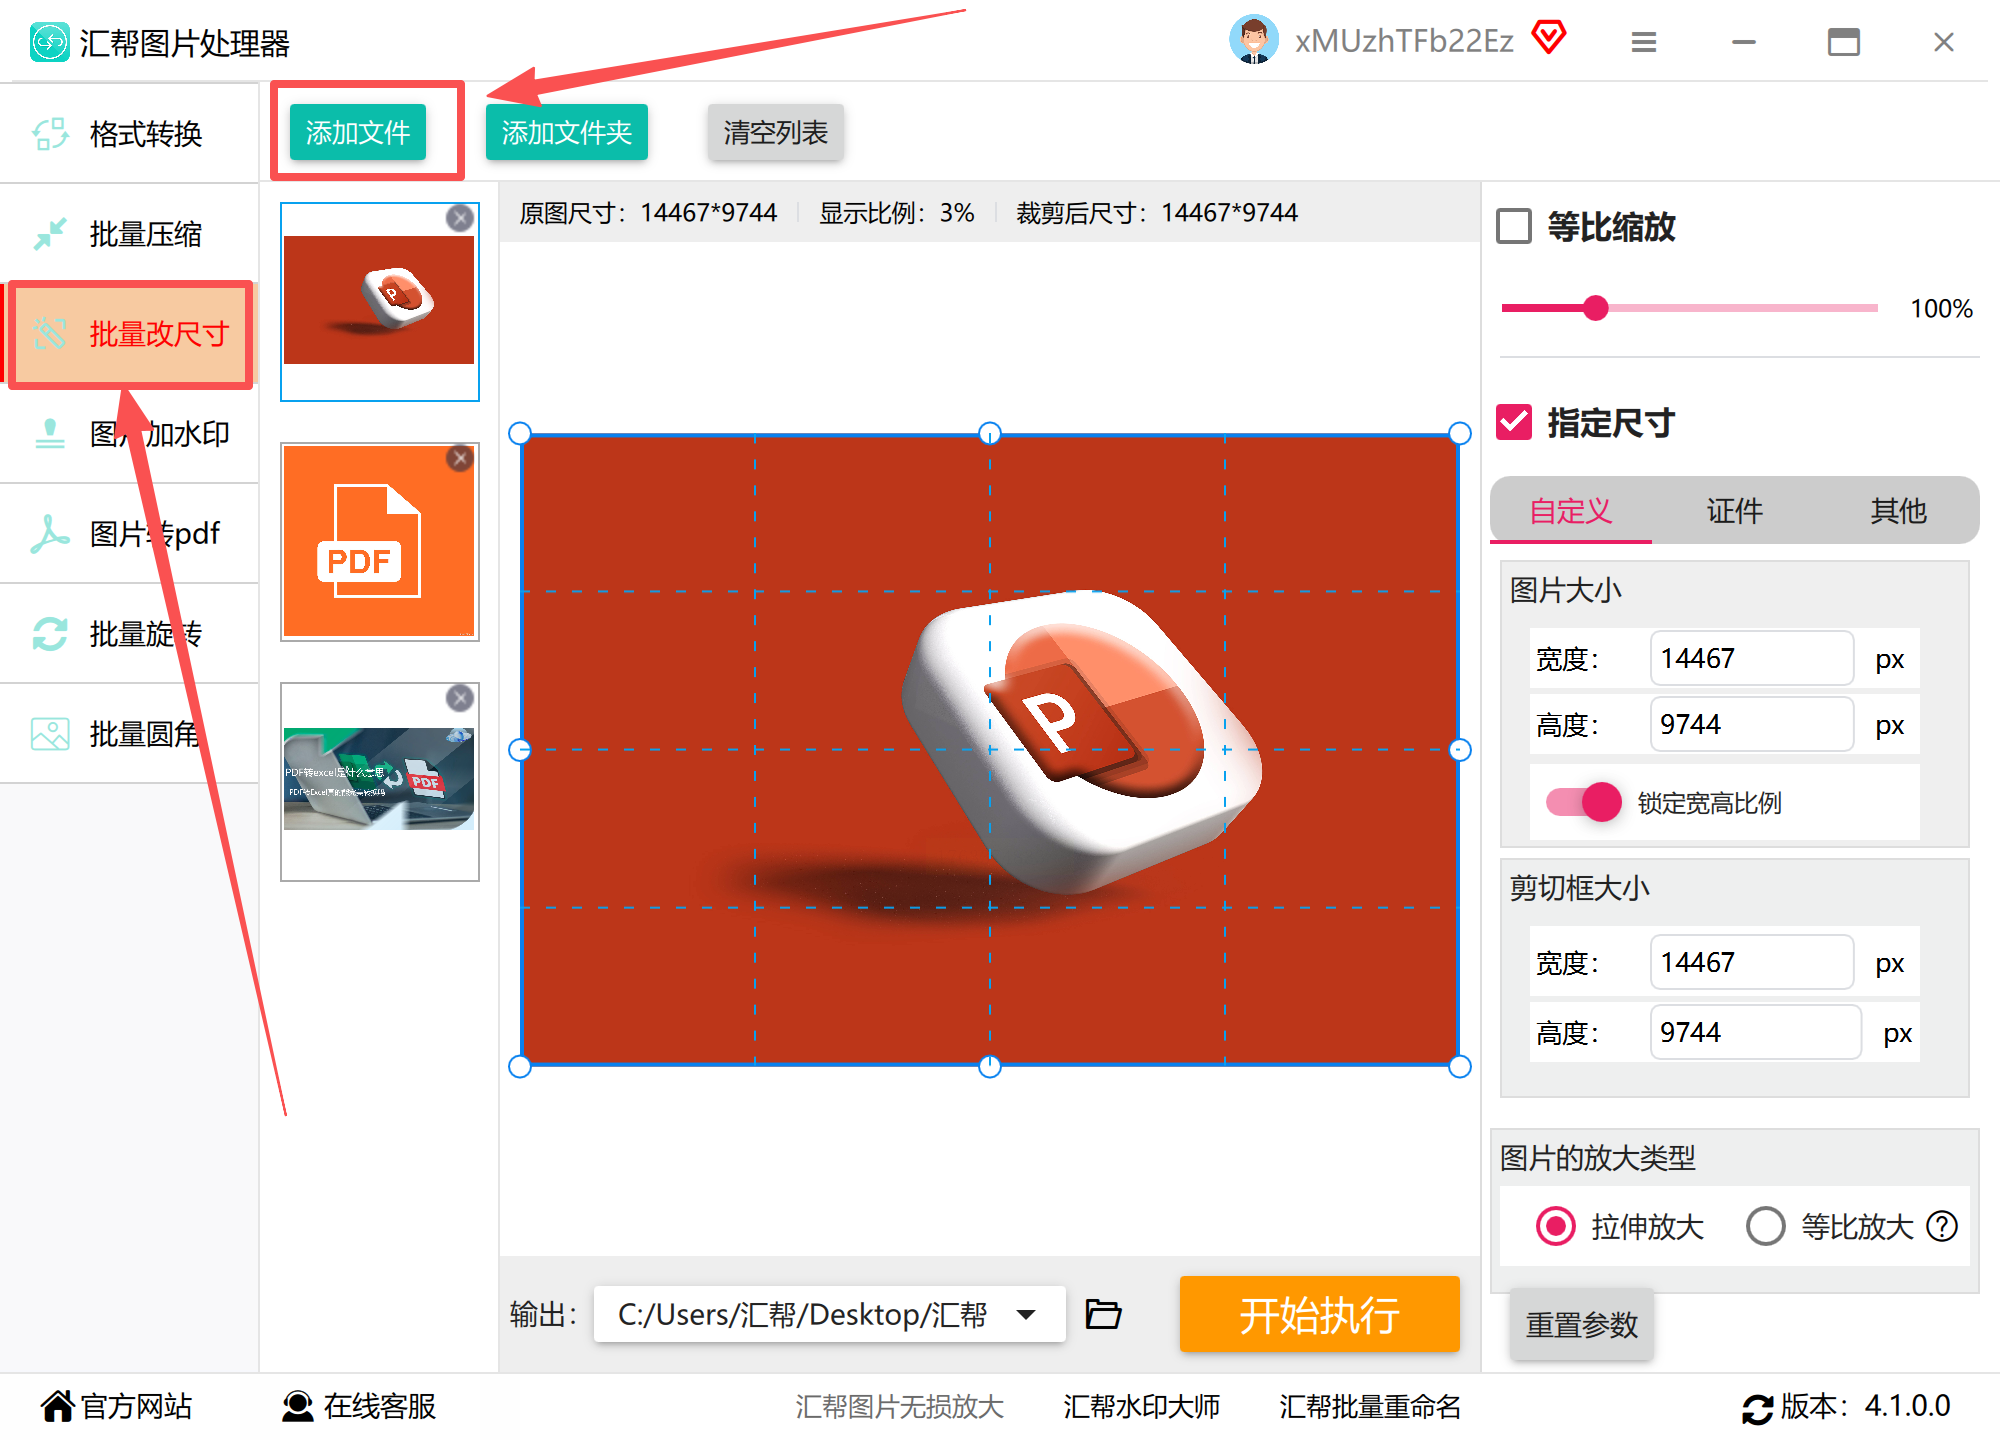Click the 开始执行 button
Screen dimensions: 2000x1440
pyautogui.click(x=1319, y=1314)
